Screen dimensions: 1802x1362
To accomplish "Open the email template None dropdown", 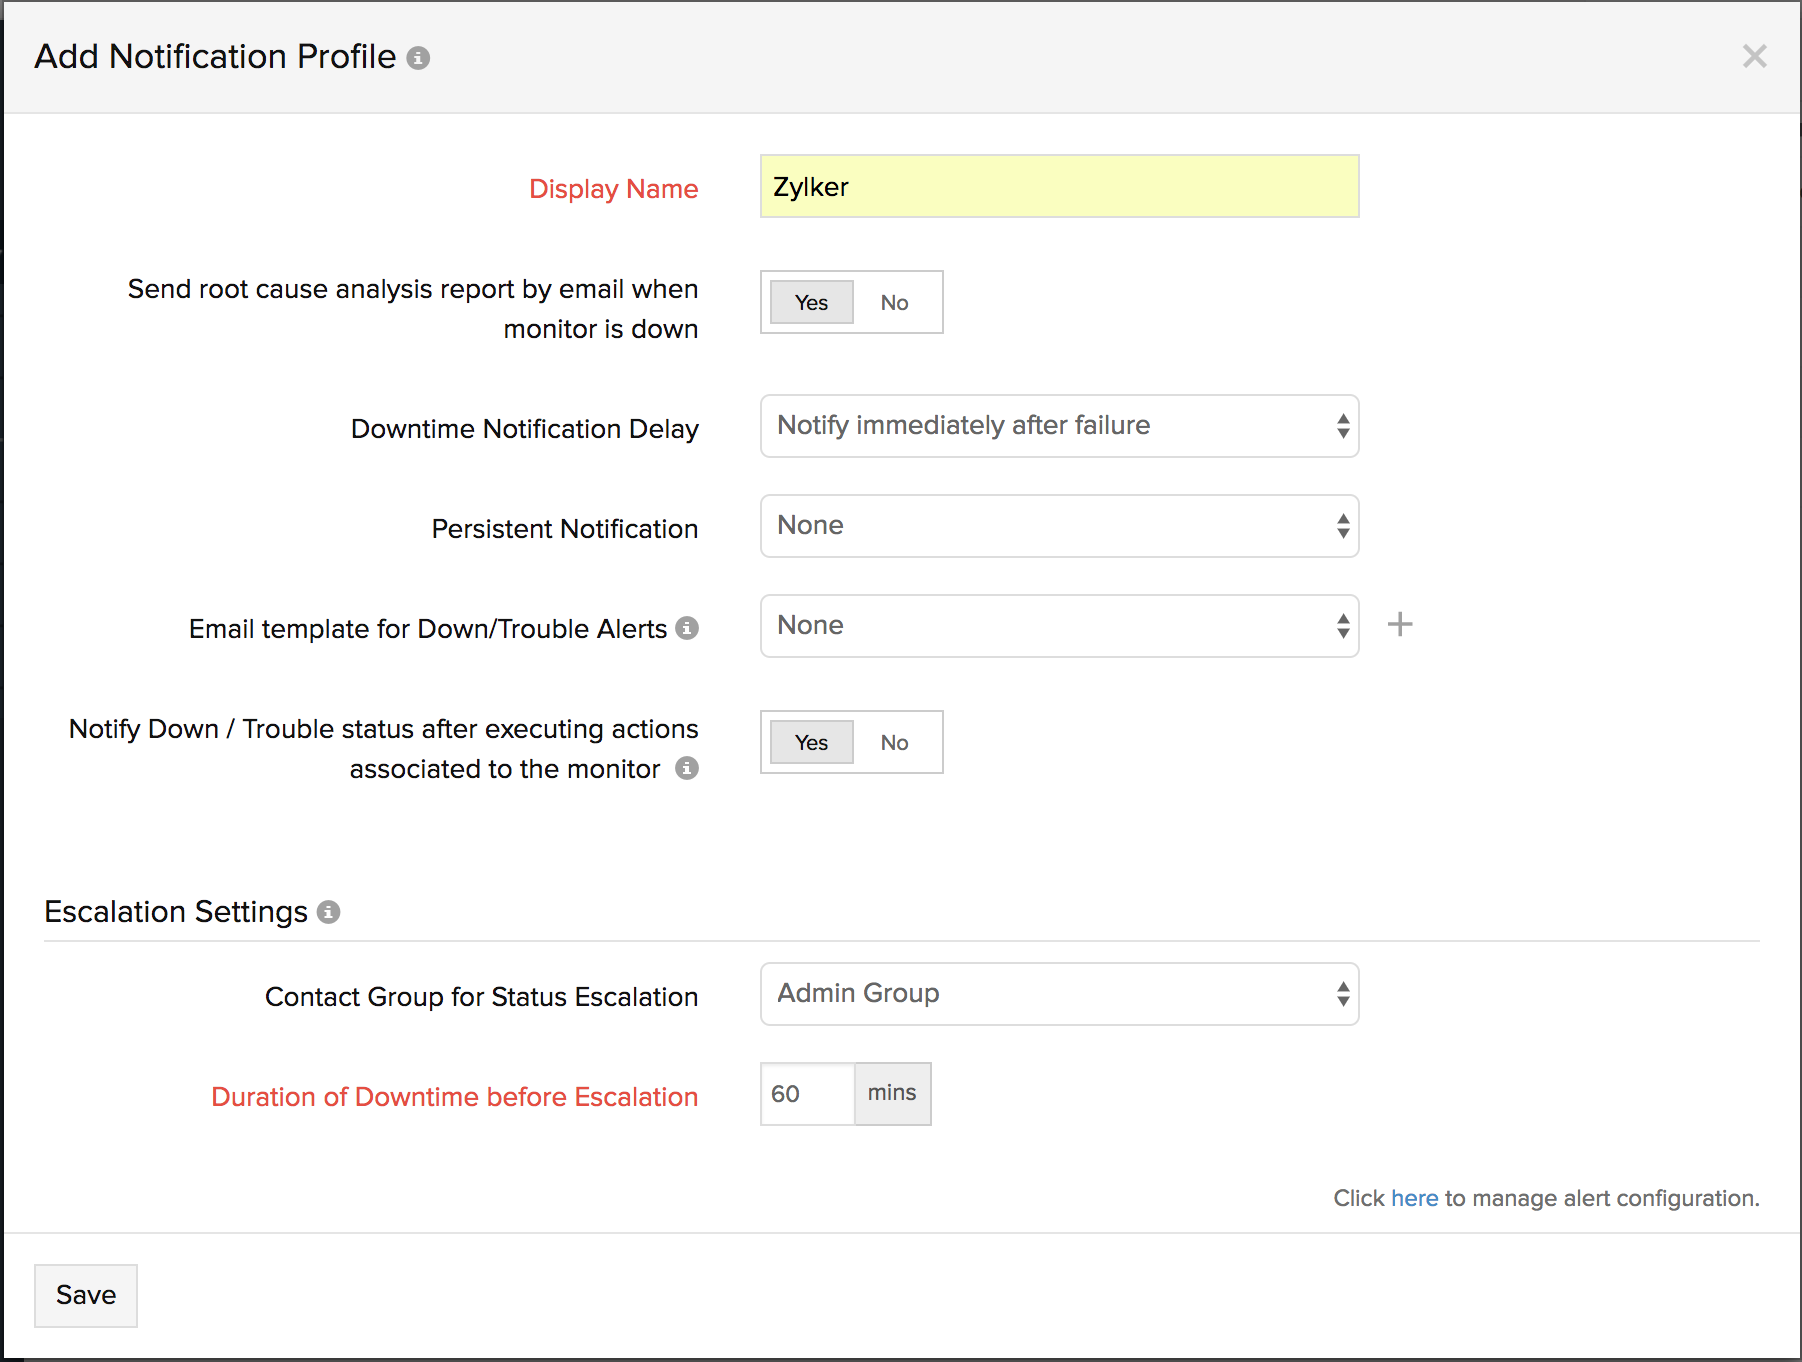I will tap(1058, 626).
